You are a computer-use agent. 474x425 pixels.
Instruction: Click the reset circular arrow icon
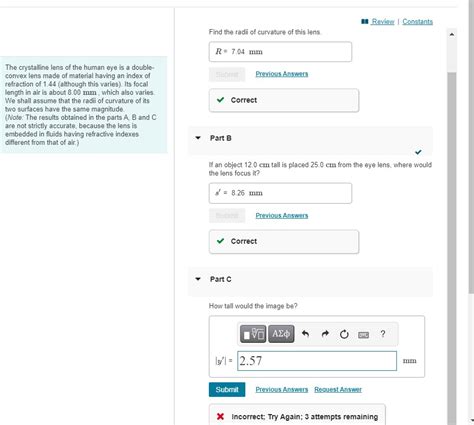344,334
